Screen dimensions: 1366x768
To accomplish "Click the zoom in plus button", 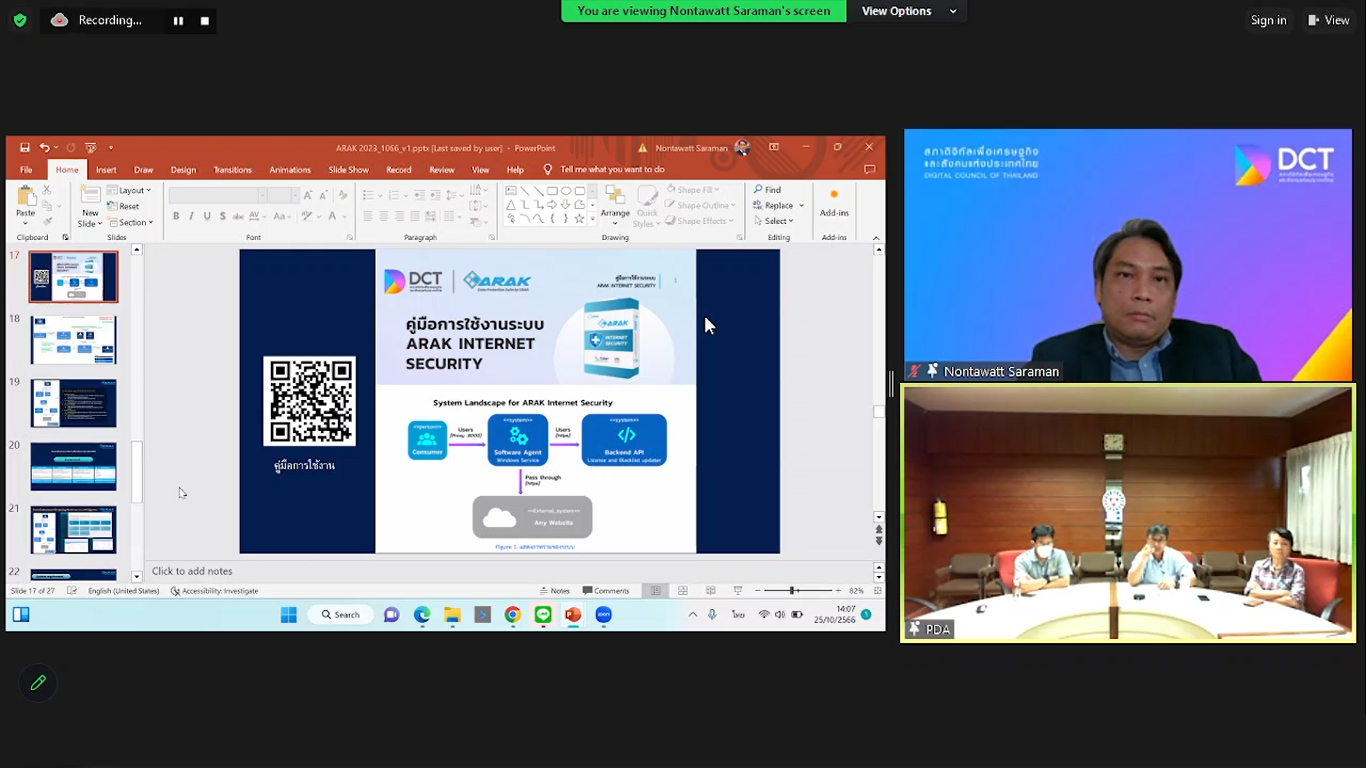I will click(838, 591).
